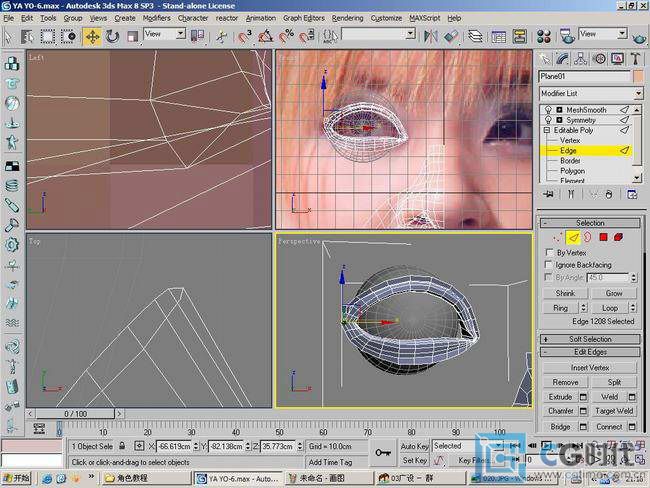650x488 pixels.
Task: Click the Quick Render teapot icon
Action: (x=640, y=37)
